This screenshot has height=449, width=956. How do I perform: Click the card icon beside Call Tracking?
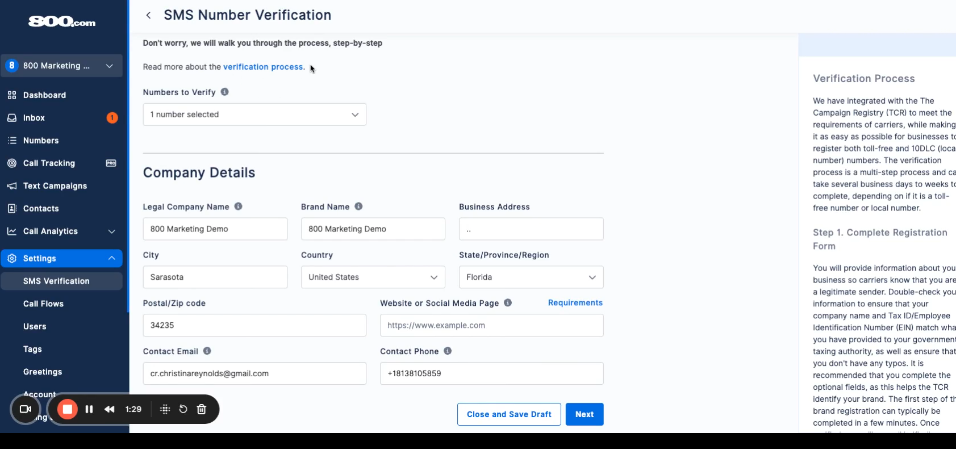pyautogui.click(x=111, y=163)
